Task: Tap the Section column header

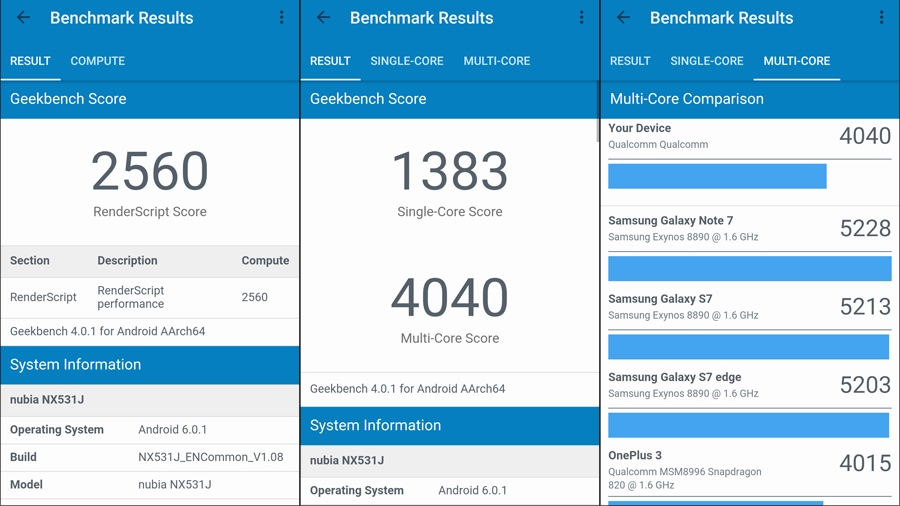Action: coord(30,260)
